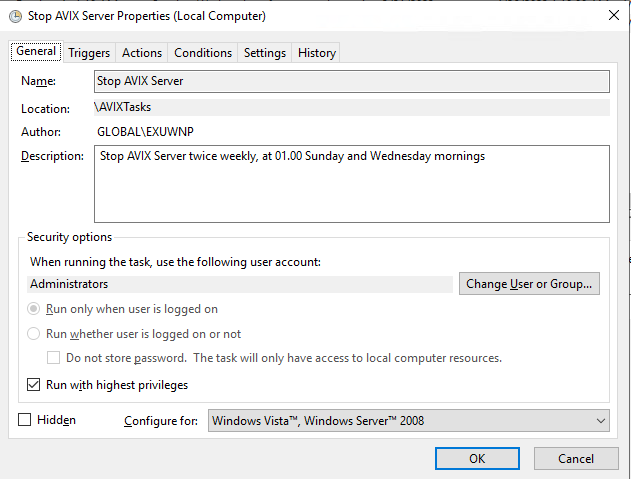
Task: Click the Name field showing Stop AVIX Server
Action: [x=351, y=81]
